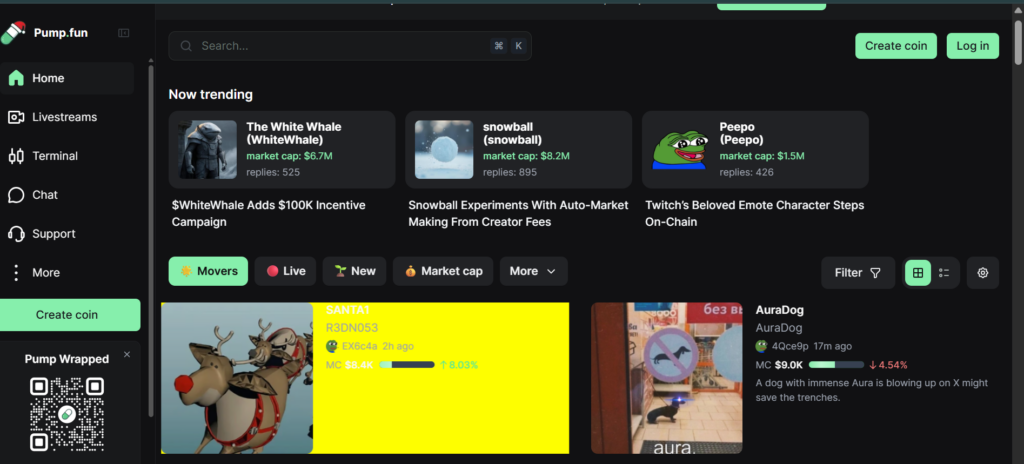Expand the More filter dropdown
The image size is (1024, 464).
click(x=534, y=271)
